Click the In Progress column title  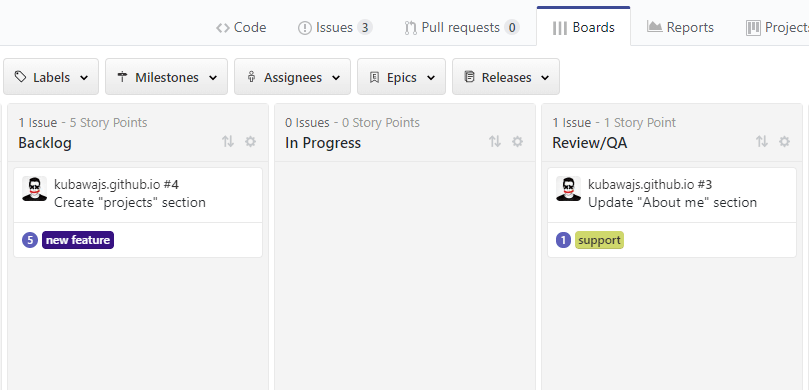[323, 143]
